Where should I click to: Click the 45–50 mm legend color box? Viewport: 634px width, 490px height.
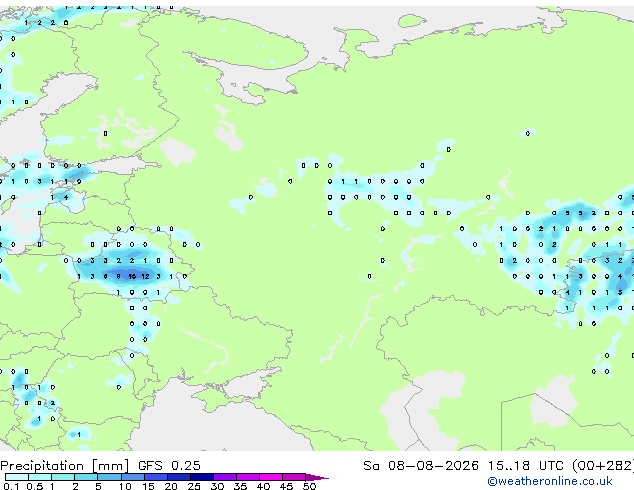[294, 477]
